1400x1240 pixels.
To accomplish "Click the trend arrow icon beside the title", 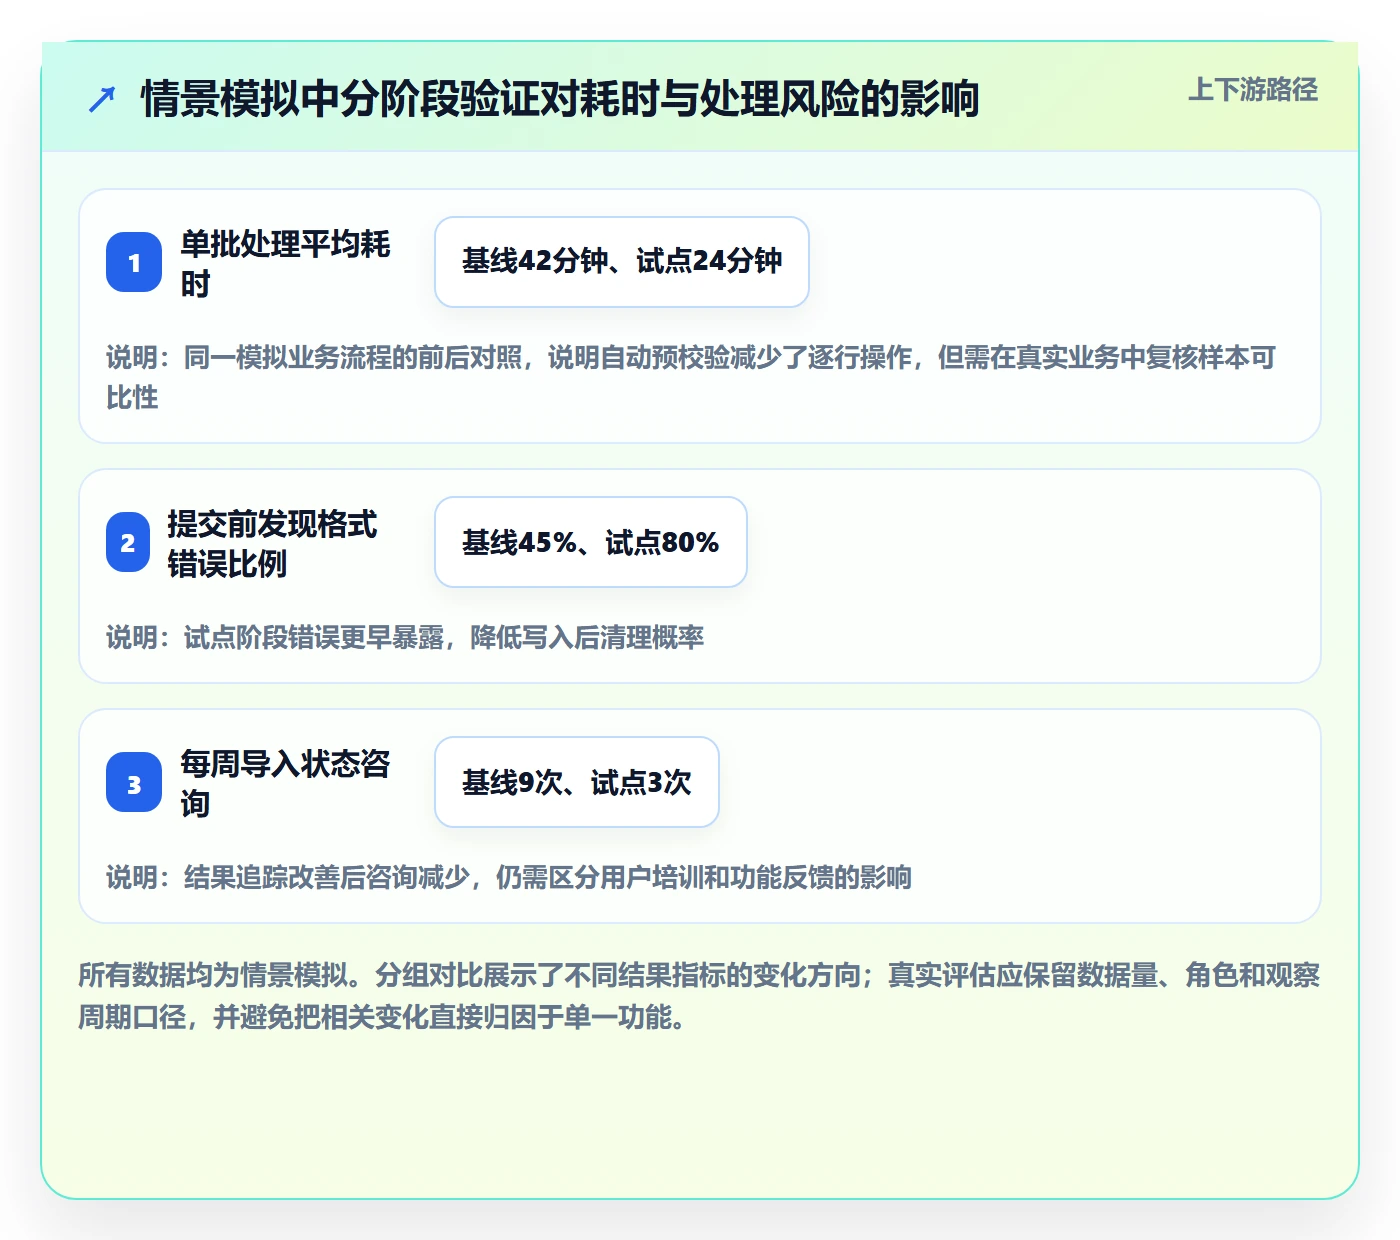I will pyautogui.click(x=102, y=99).
